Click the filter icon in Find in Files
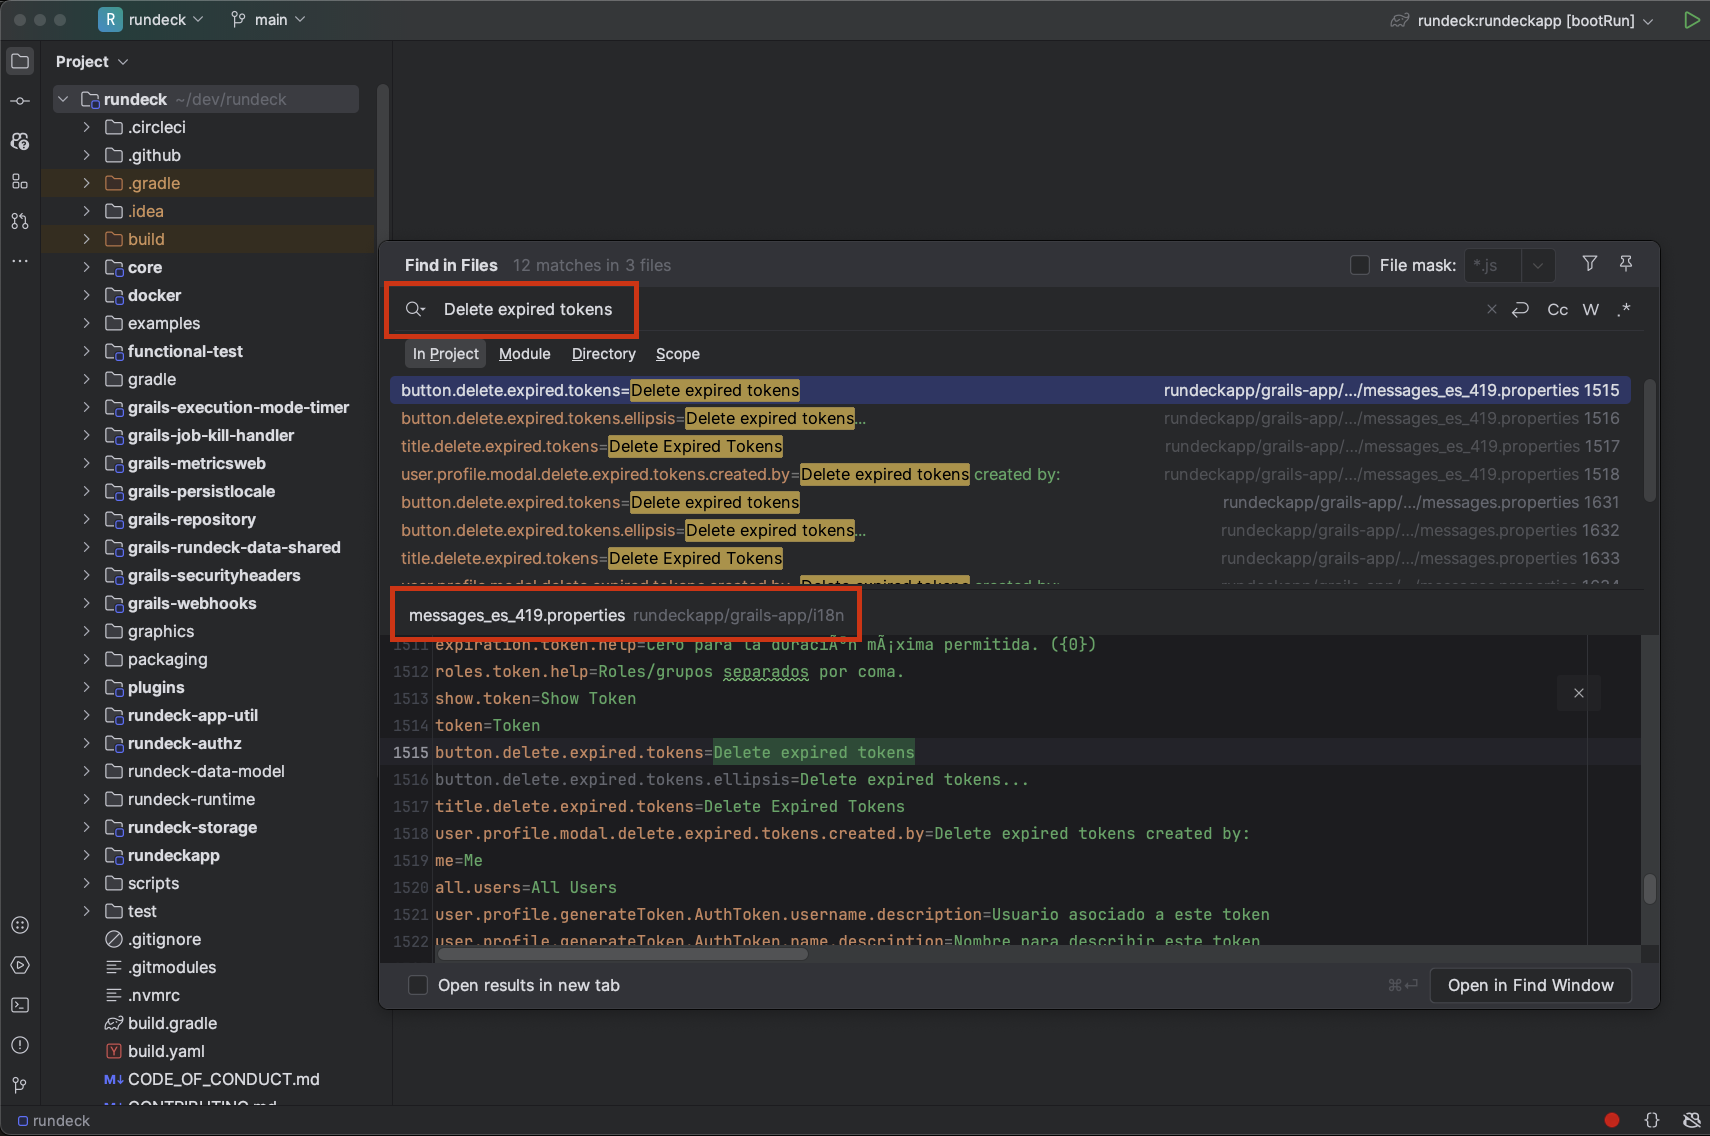 (1590, 263)
